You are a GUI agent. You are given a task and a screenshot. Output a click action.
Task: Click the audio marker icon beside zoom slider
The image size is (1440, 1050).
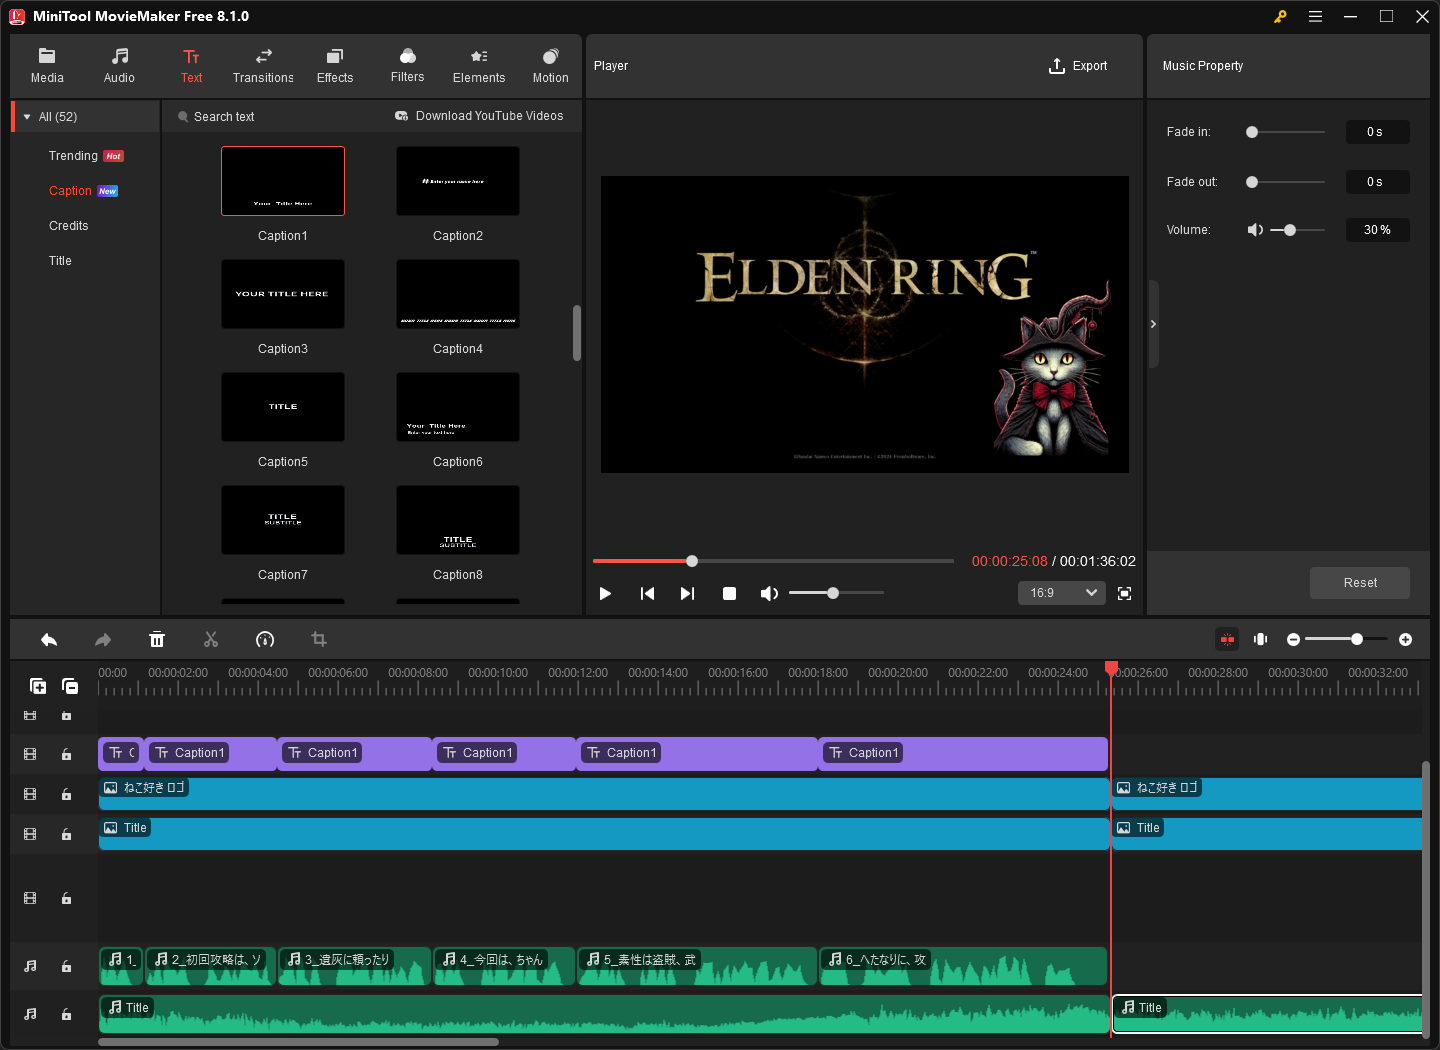point(1261,639)
